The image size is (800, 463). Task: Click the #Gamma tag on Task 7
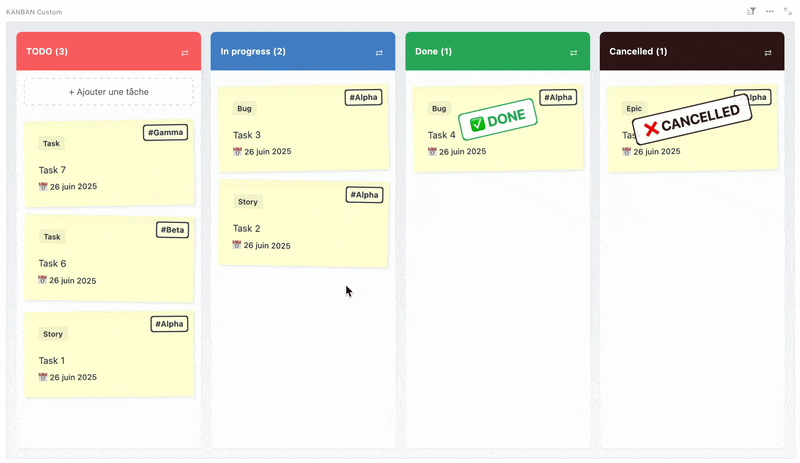coord(166,132)
